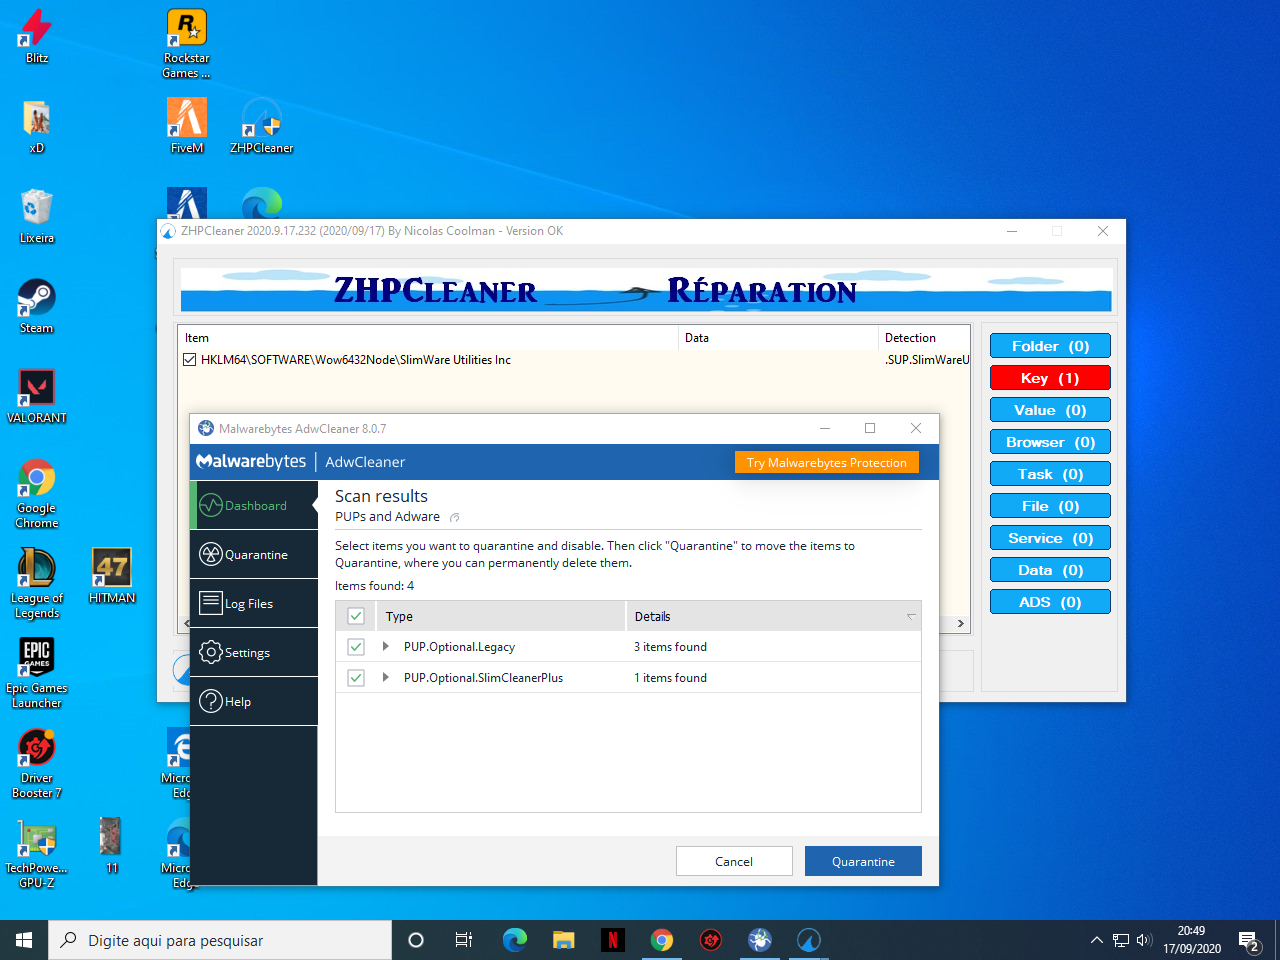1280x960 pixels.
Task: Click the PUPs and Adware info icon
Action: tap(455, 517)
